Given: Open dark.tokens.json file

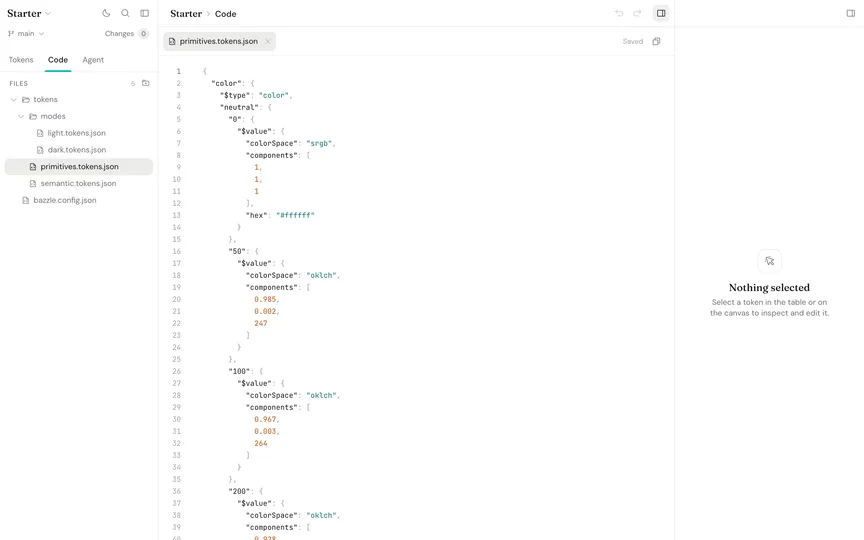Looking at the screenshot, I should point(77,150).
